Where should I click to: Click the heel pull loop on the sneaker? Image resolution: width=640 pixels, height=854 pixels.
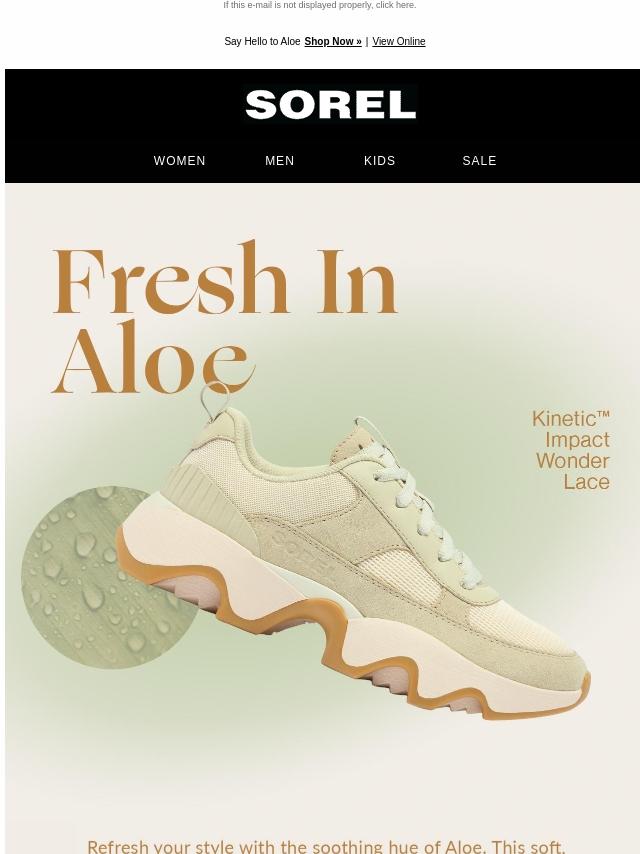coord(214,400)
